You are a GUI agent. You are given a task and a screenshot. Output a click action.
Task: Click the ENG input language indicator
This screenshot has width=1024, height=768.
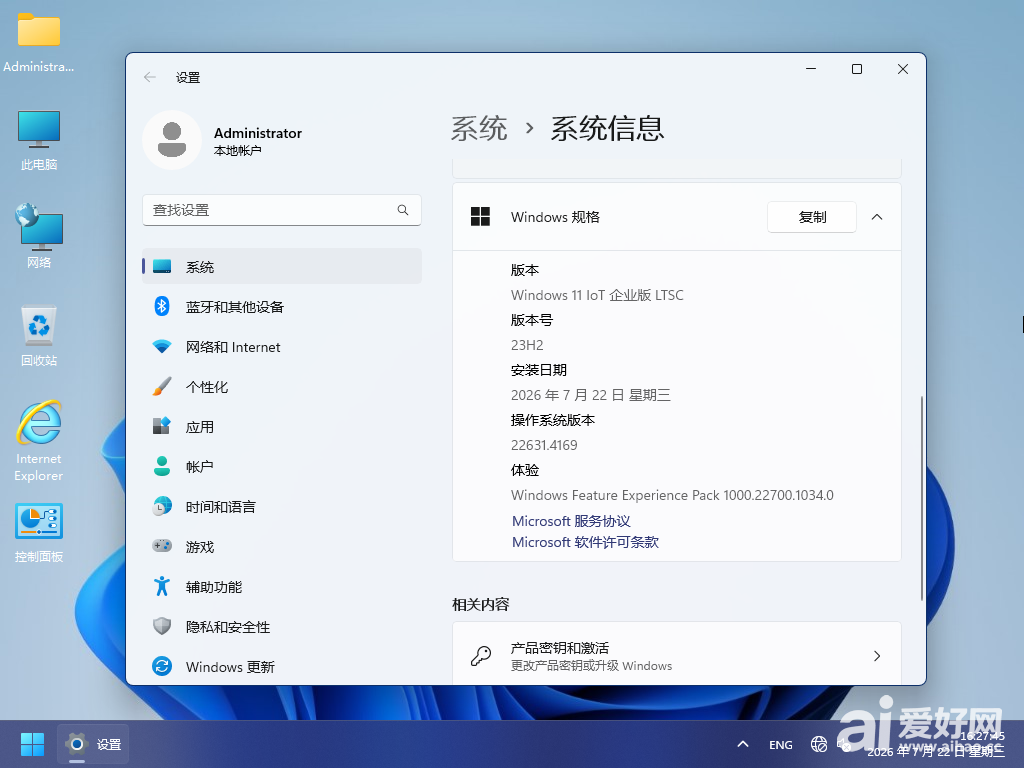(x=780, y=744)
